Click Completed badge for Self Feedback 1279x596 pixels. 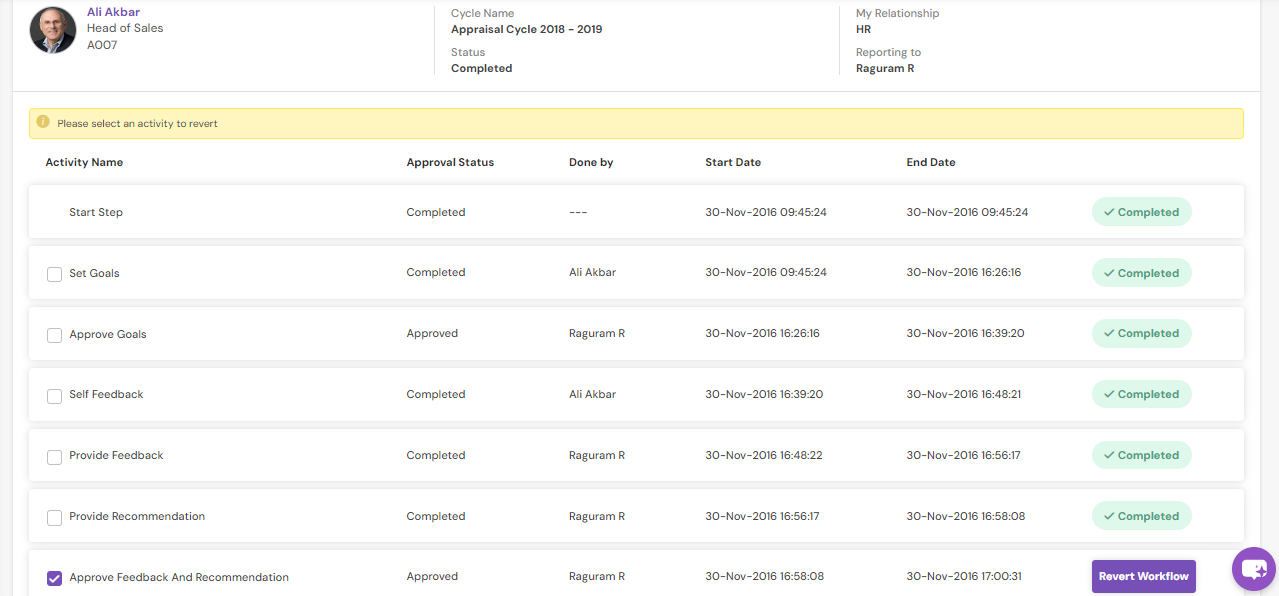pos(1141,394)
